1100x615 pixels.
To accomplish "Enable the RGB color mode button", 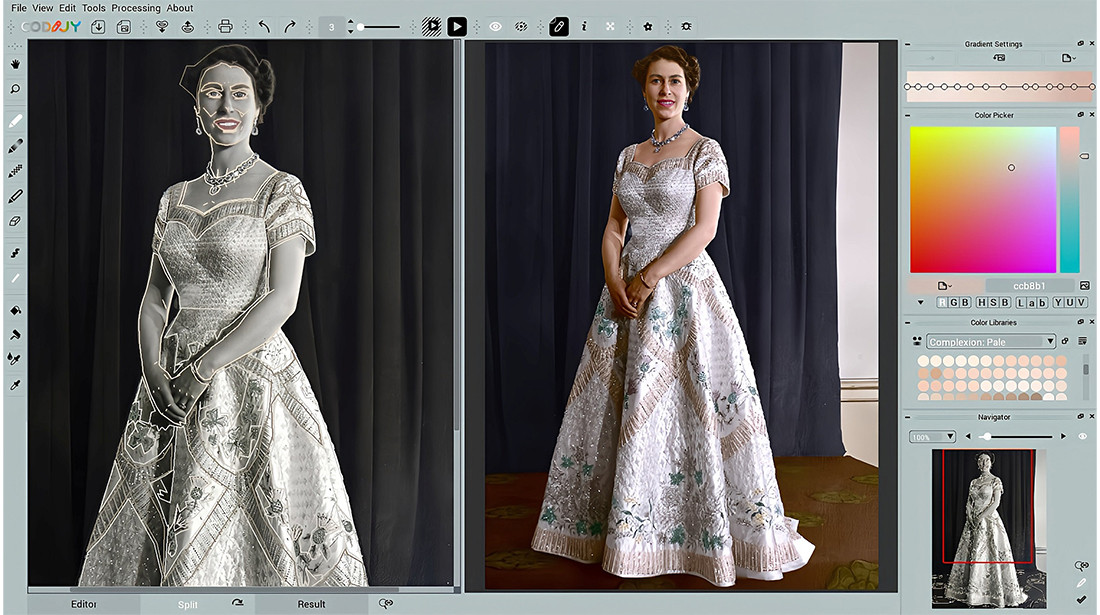I will (x=954, y=302).
